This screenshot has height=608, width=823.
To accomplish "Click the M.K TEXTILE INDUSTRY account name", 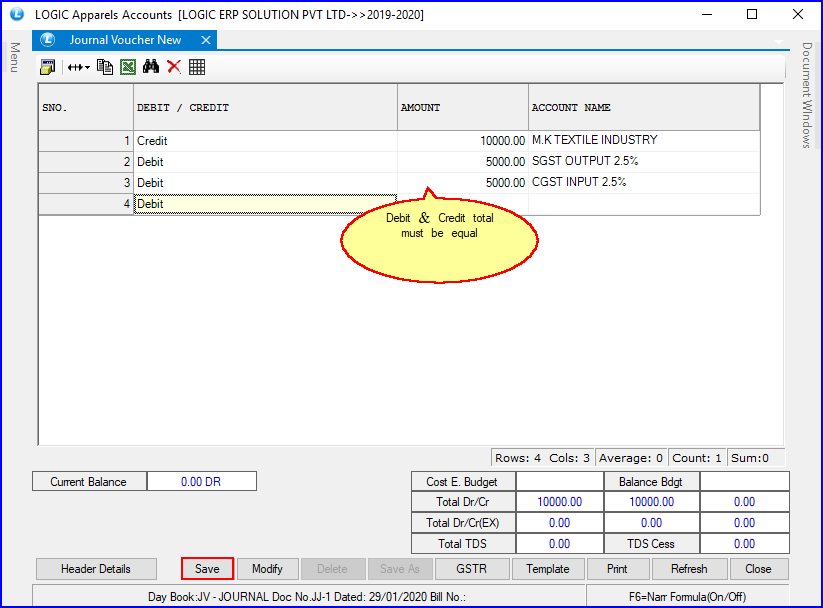I will 644,141.
